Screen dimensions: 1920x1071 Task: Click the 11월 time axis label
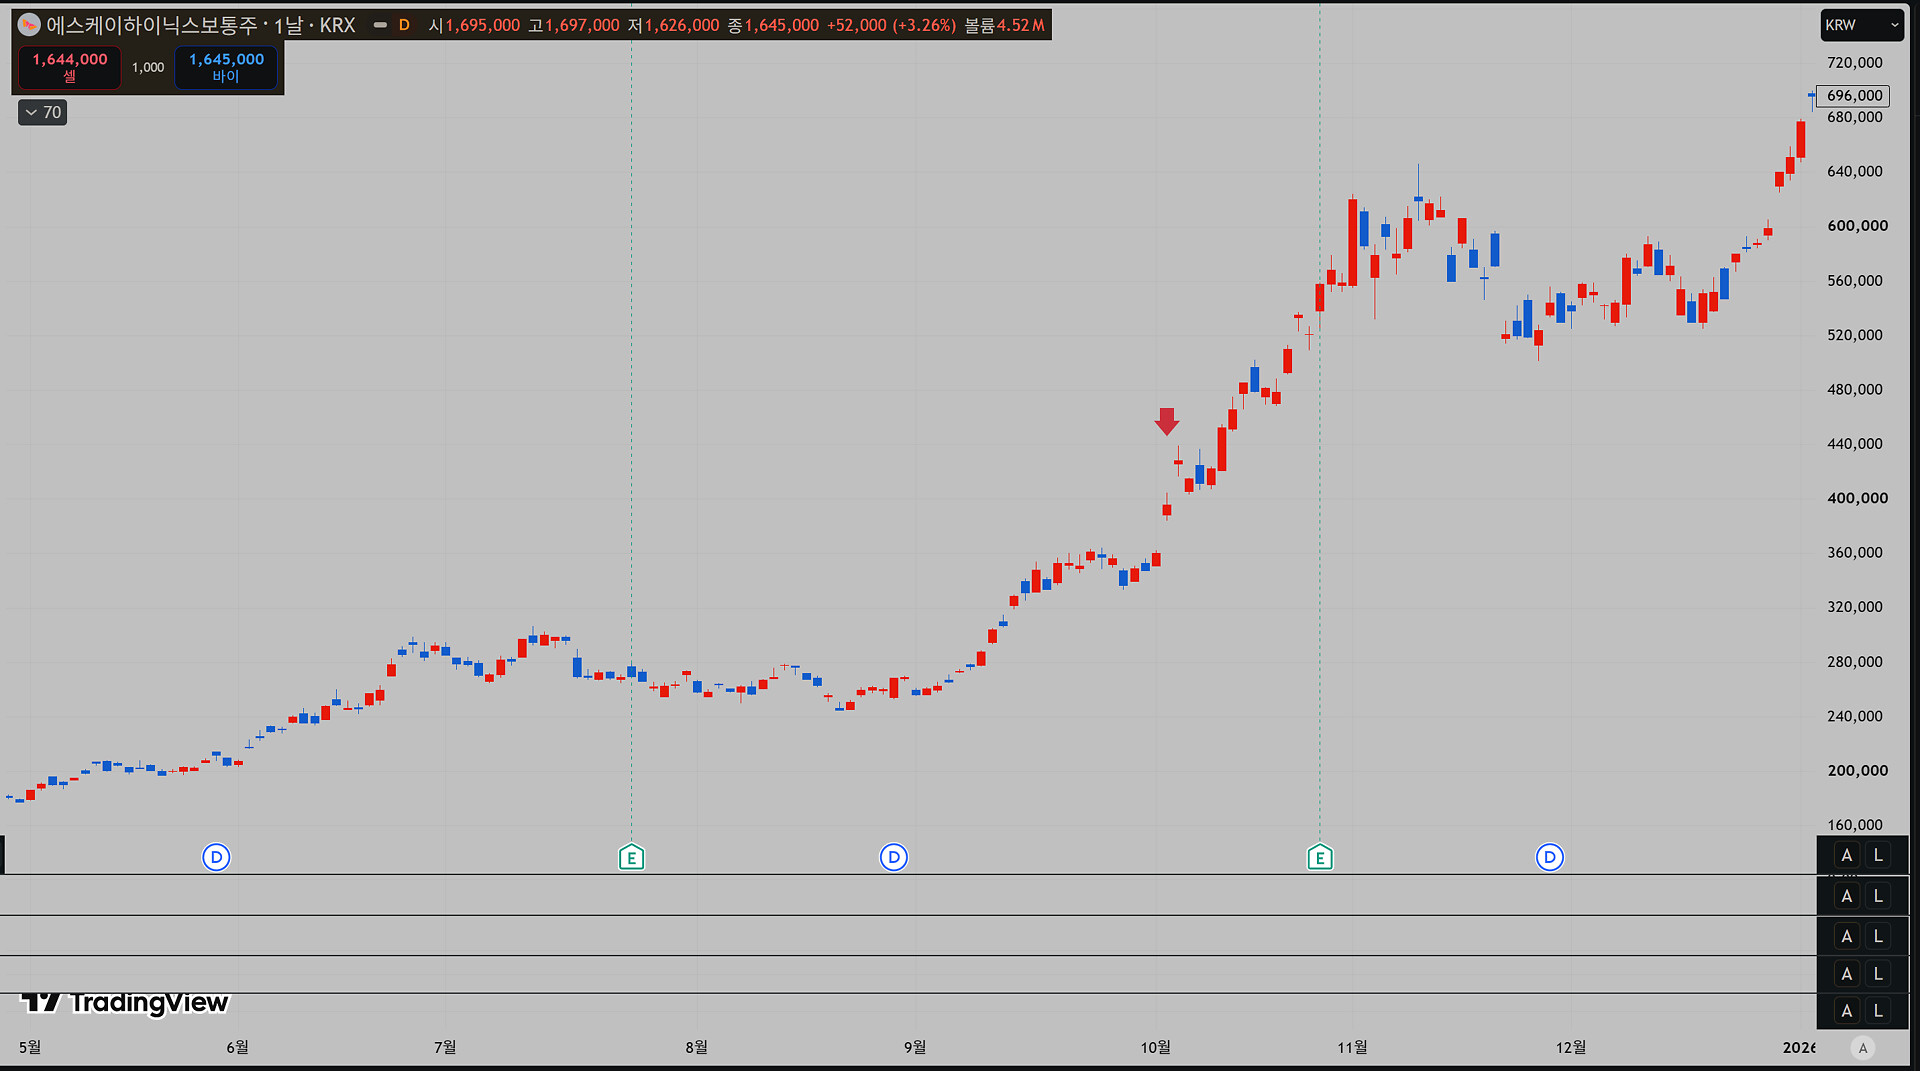[1352, 1047]
